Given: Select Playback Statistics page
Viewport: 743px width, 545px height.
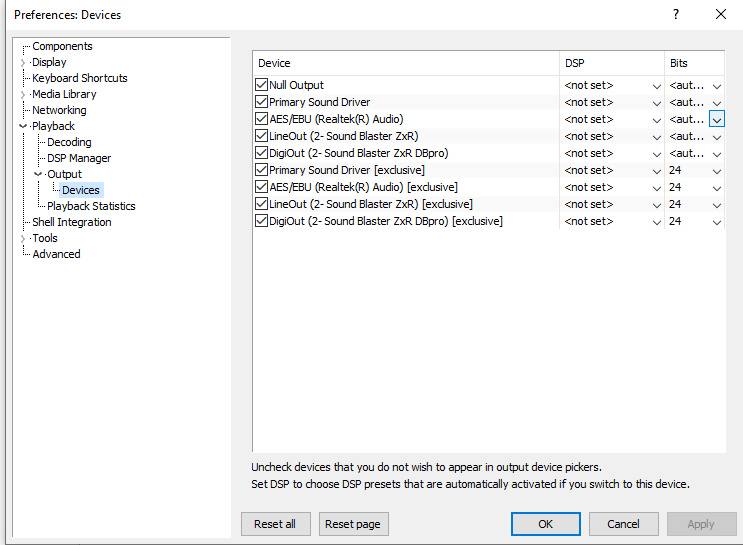Looking at the screenshot, I should 91,206.
